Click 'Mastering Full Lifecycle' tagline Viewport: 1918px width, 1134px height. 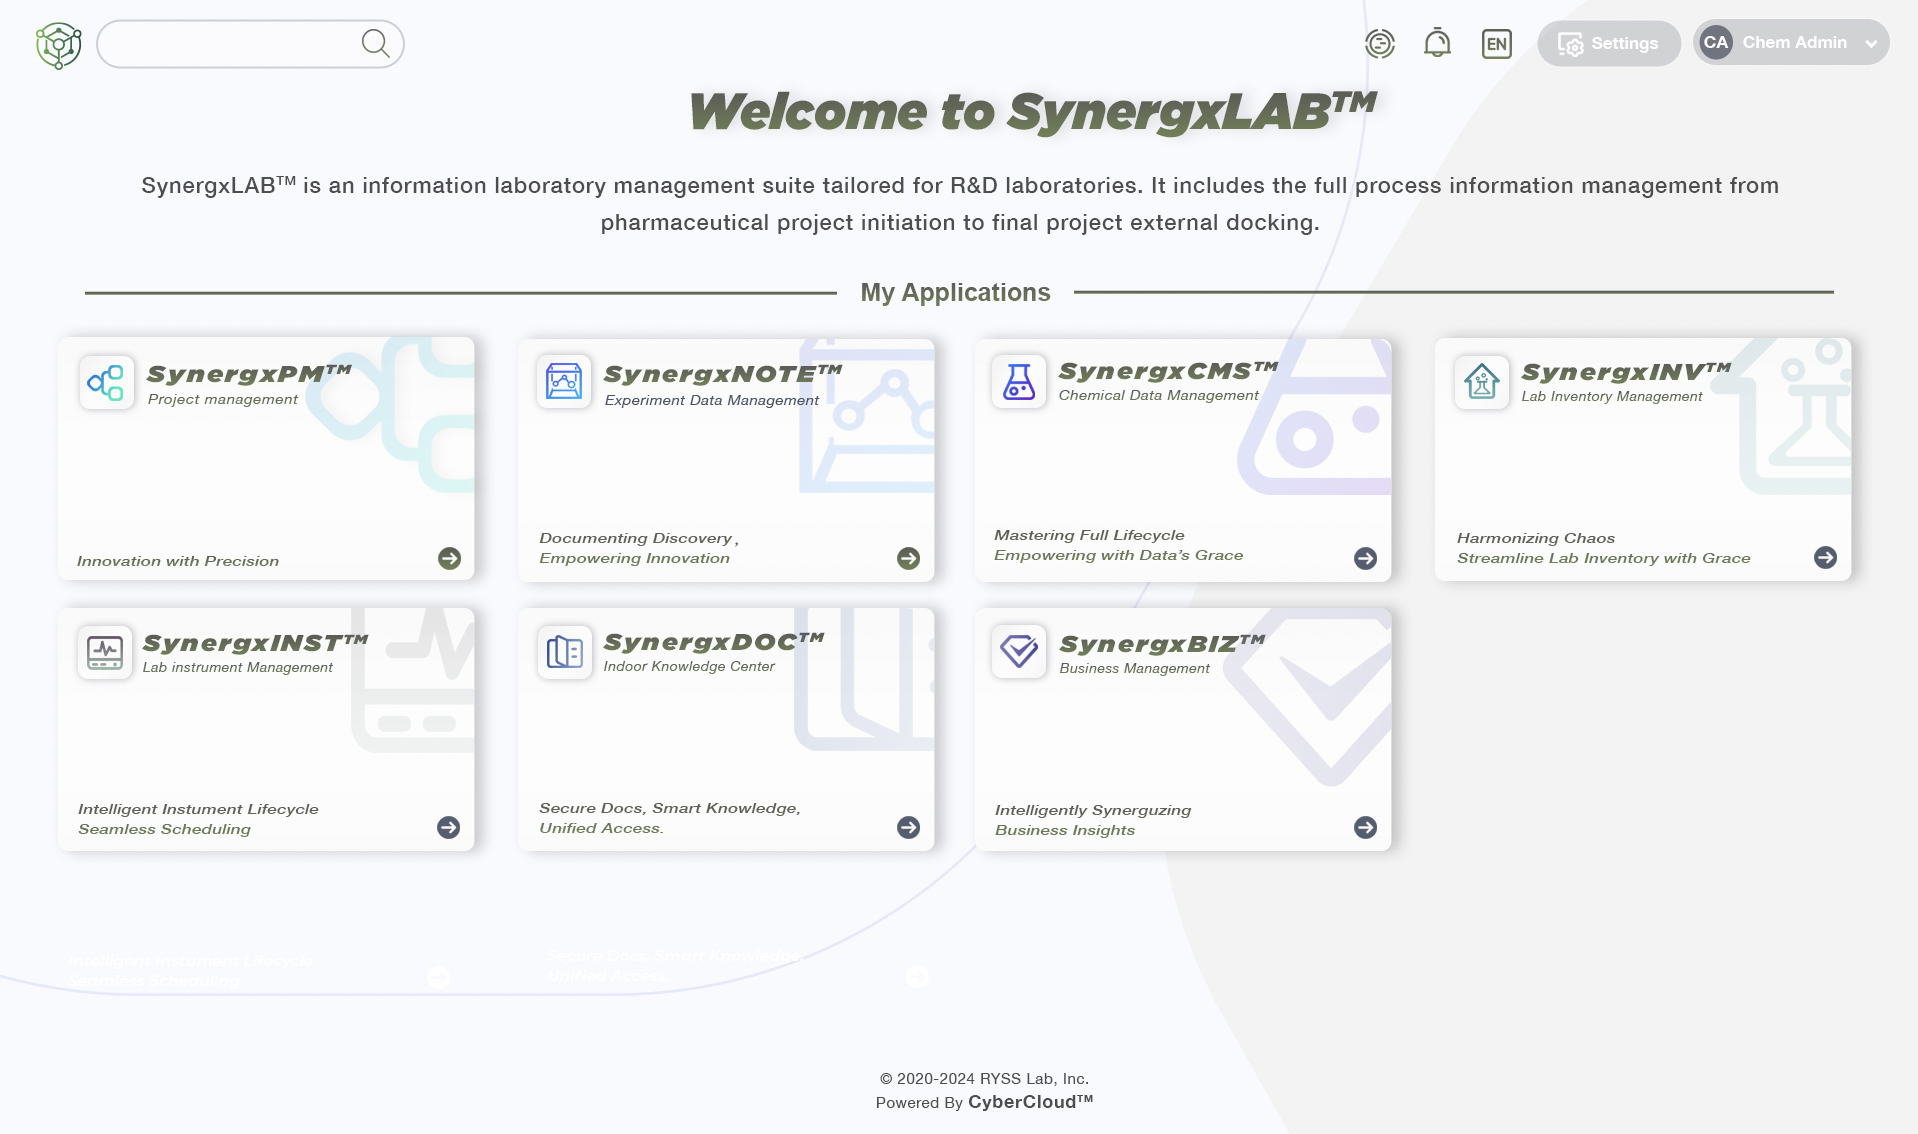click(x=1089, y=535)
